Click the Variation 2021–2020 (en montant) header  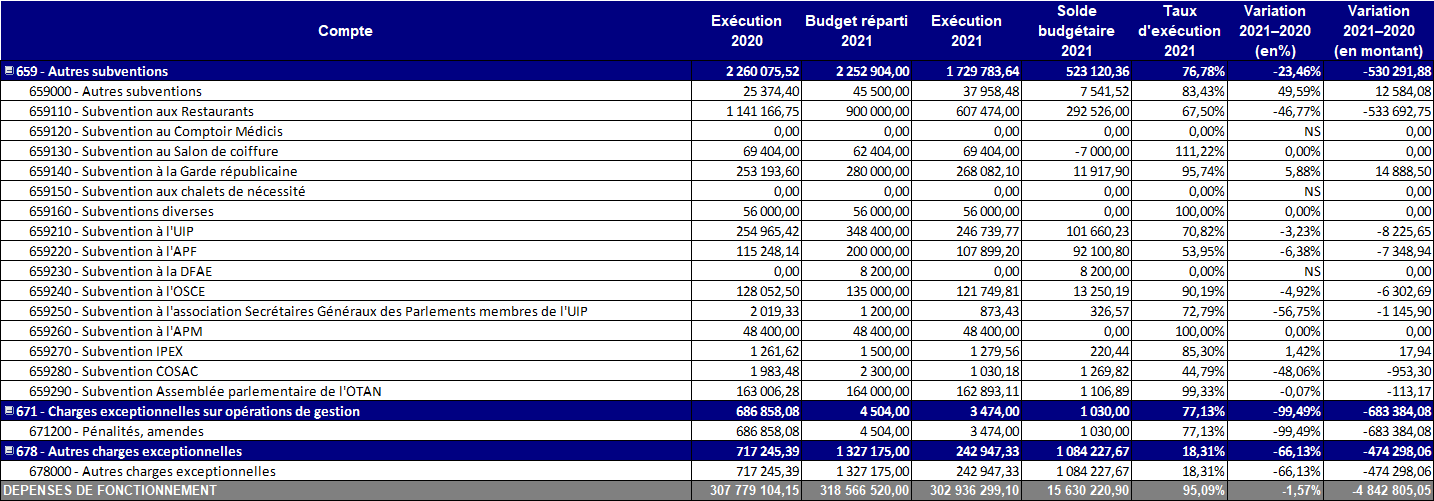point(1377,31)
